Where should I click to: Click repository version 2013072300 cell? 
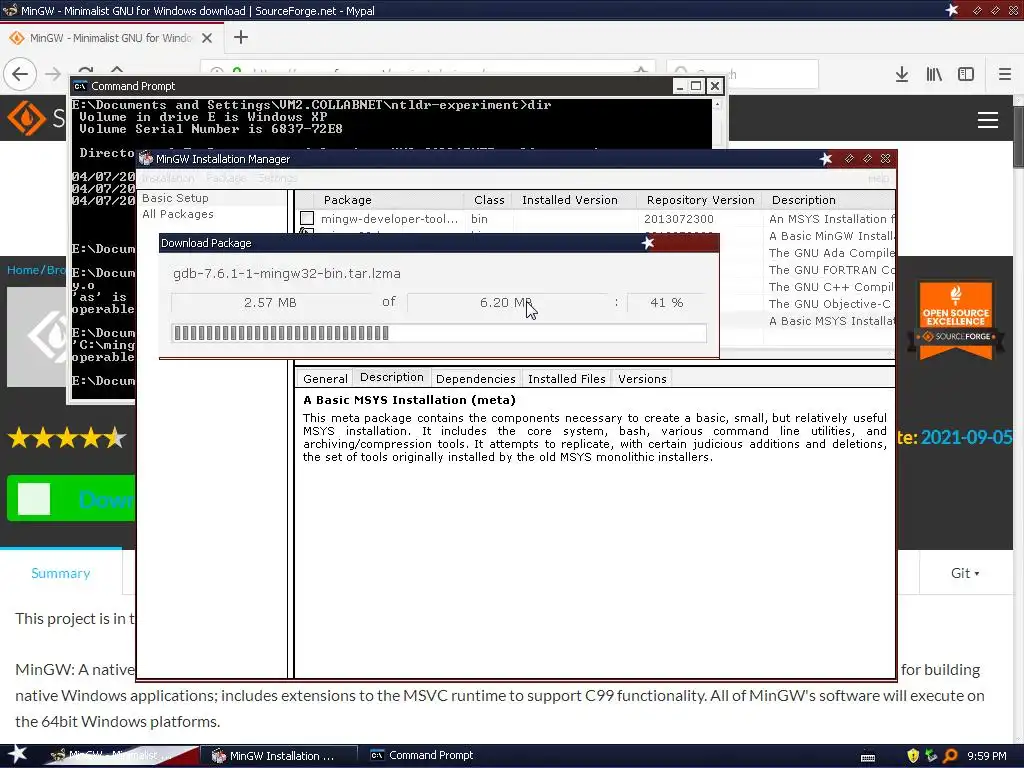(679, 219)
